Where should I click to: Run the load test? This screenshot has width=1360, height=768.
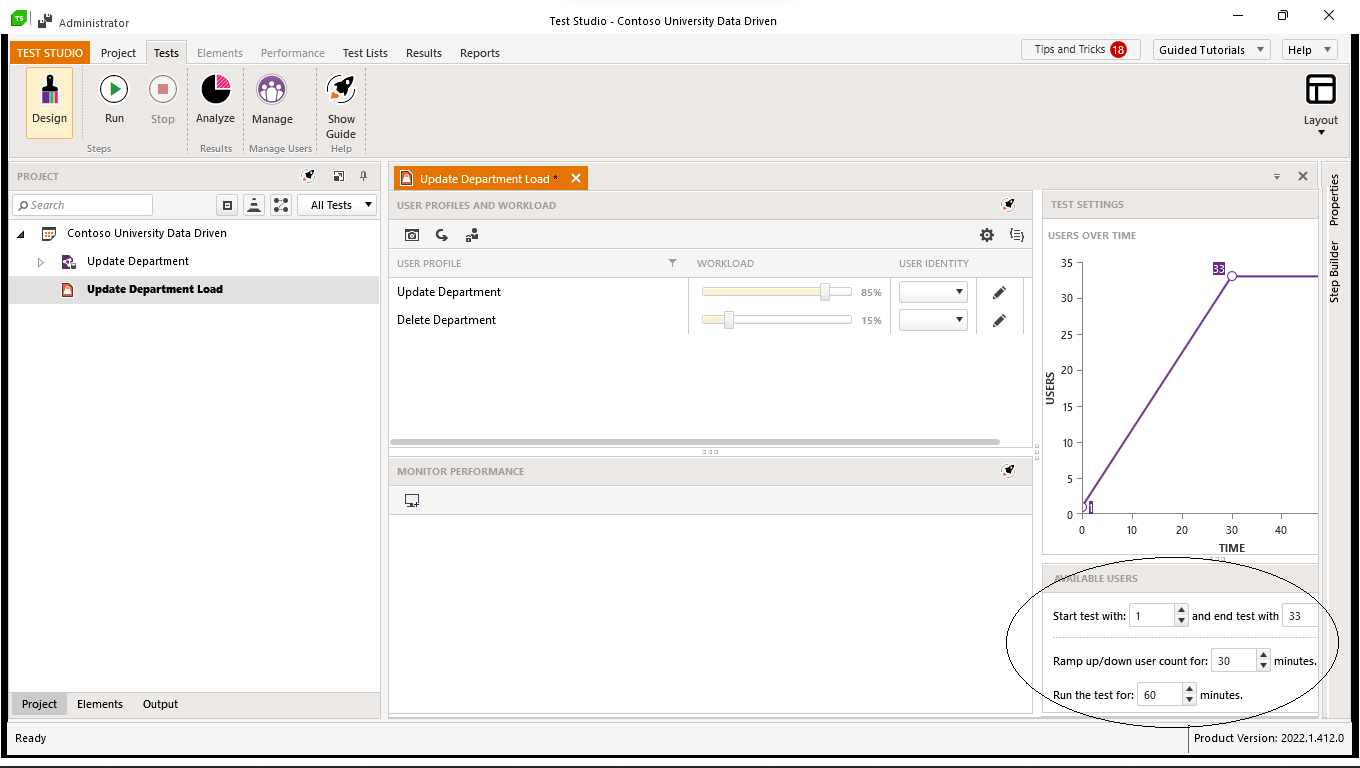(x=114, y=100)
